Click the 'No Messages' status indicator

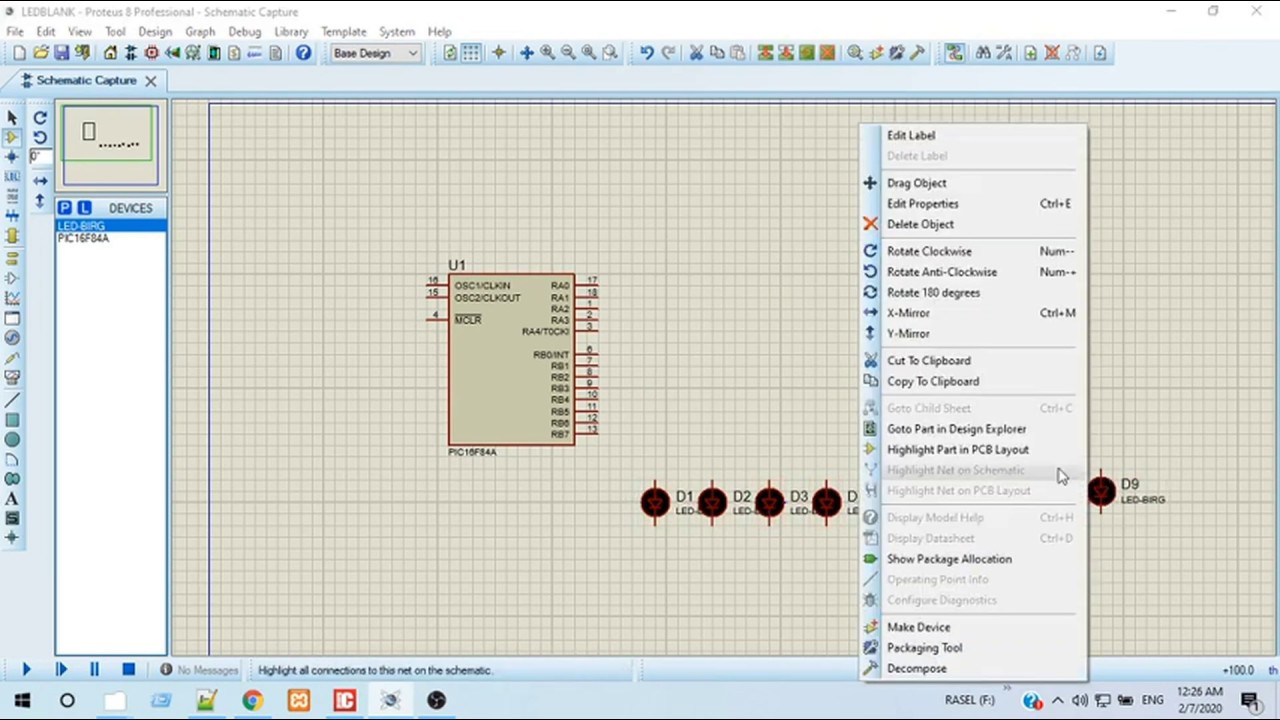[199, 670]
